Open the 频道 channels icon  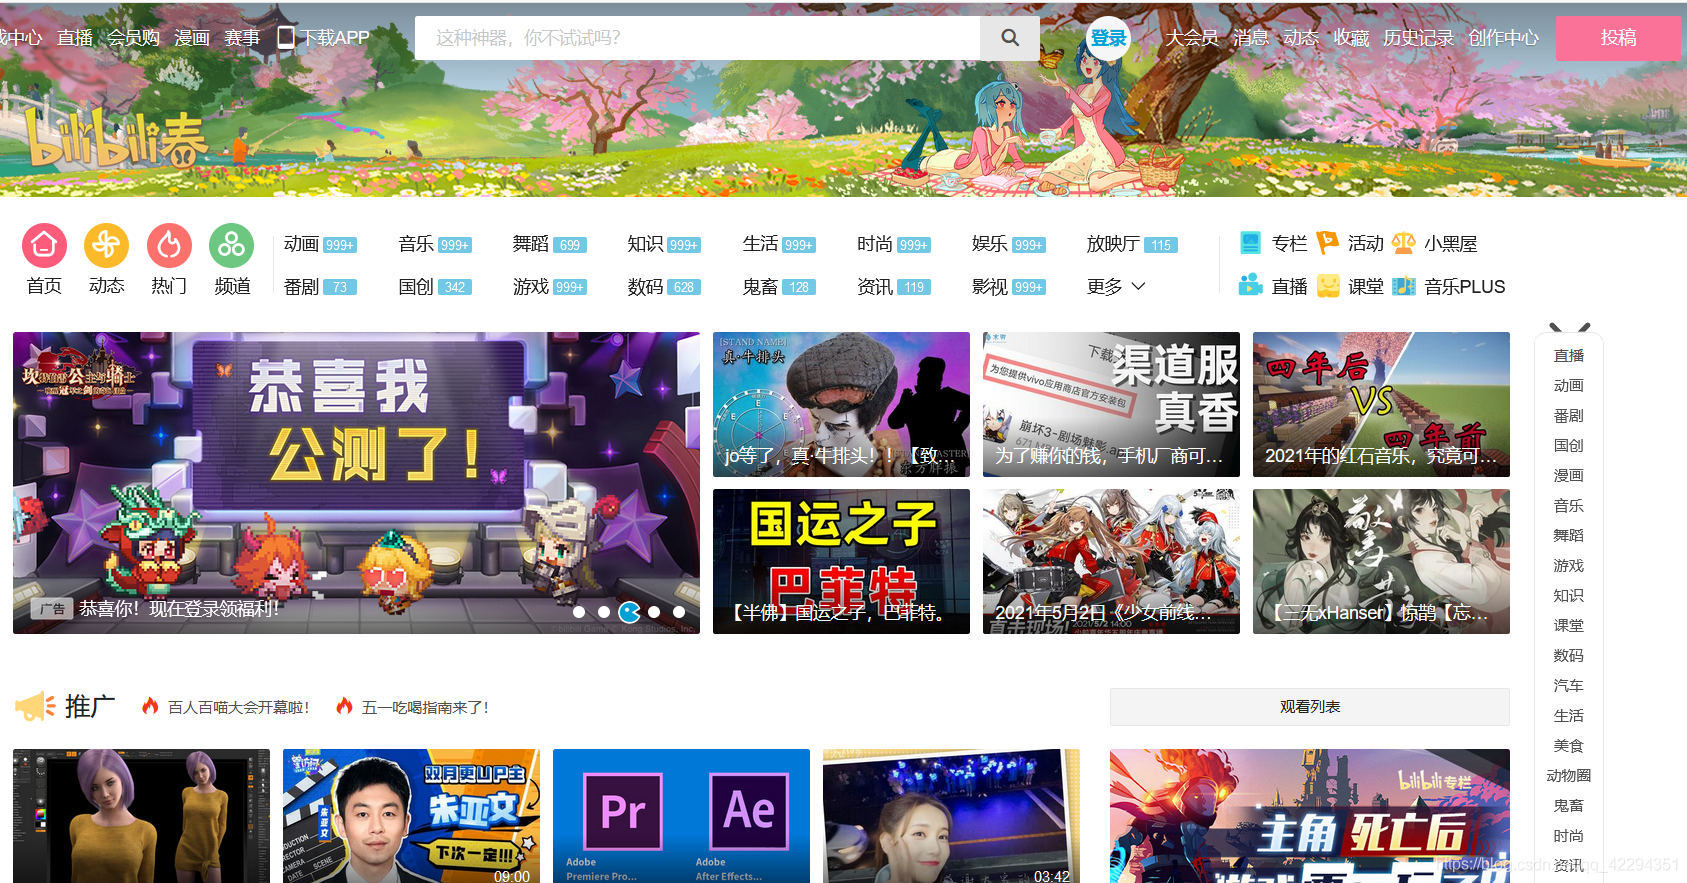click(231, 245)
